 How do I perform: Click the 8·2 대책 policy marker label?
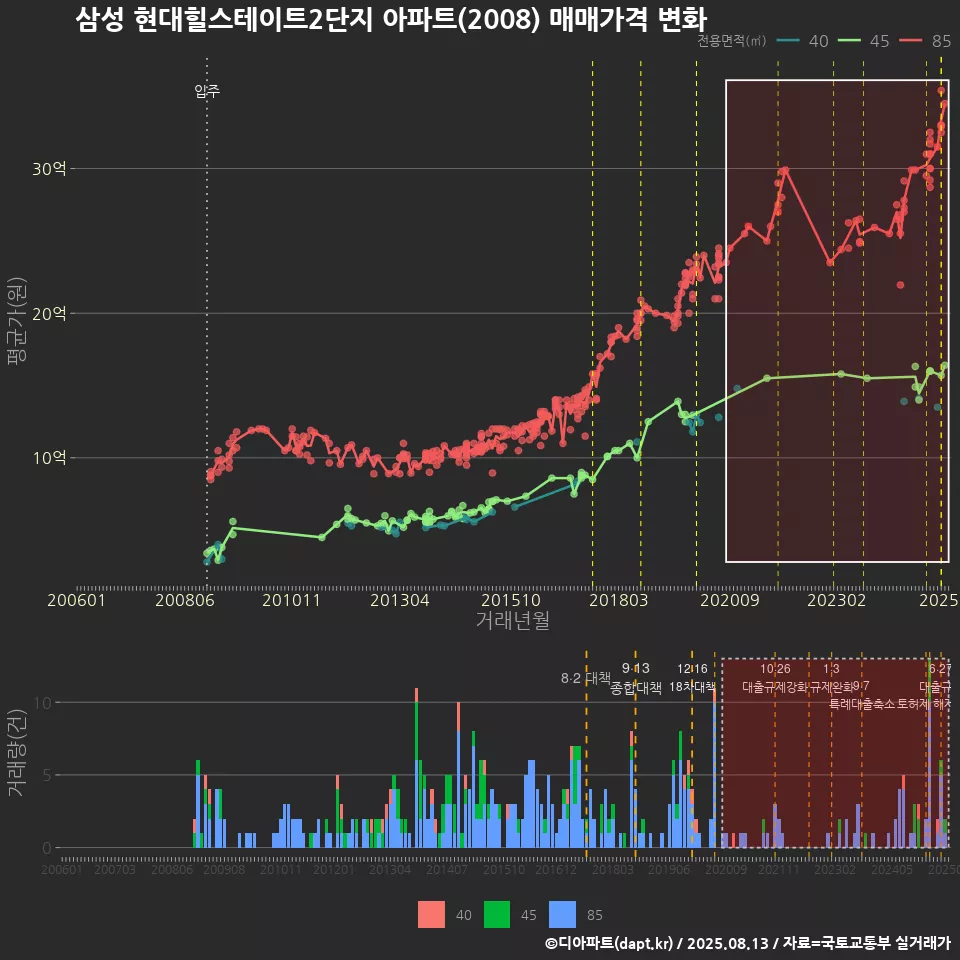586,678
